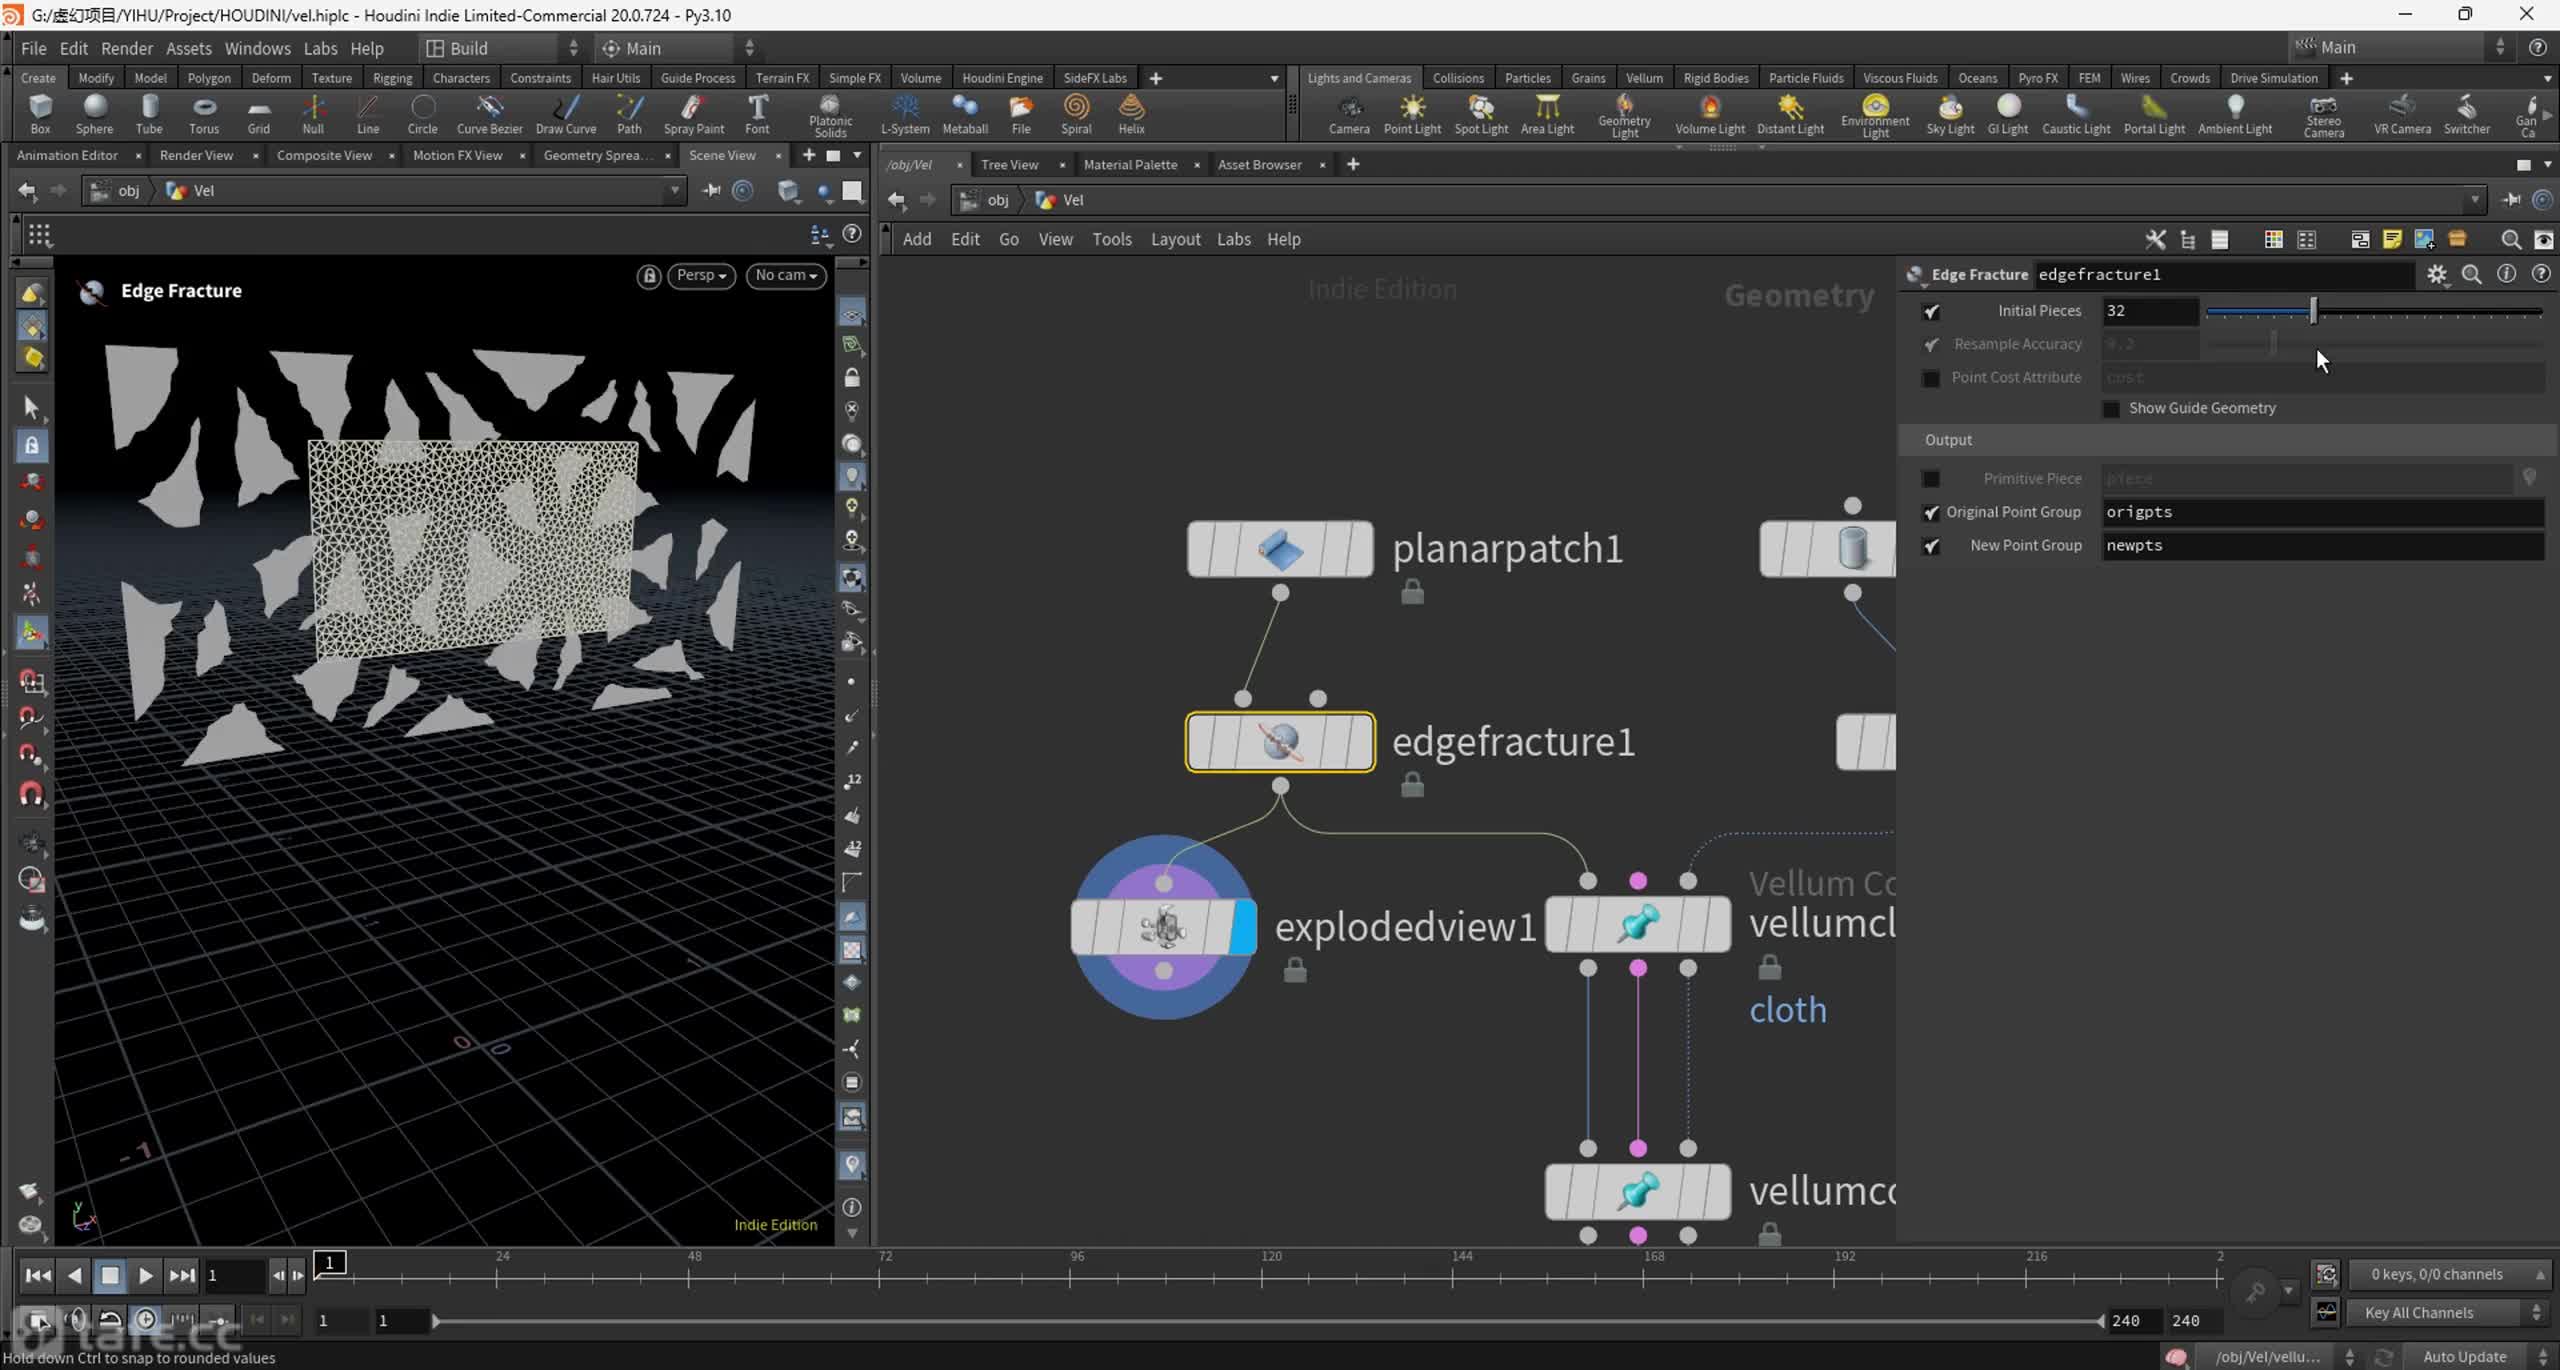
Task: Open the network editor Add menu
Action: [916, 239]
